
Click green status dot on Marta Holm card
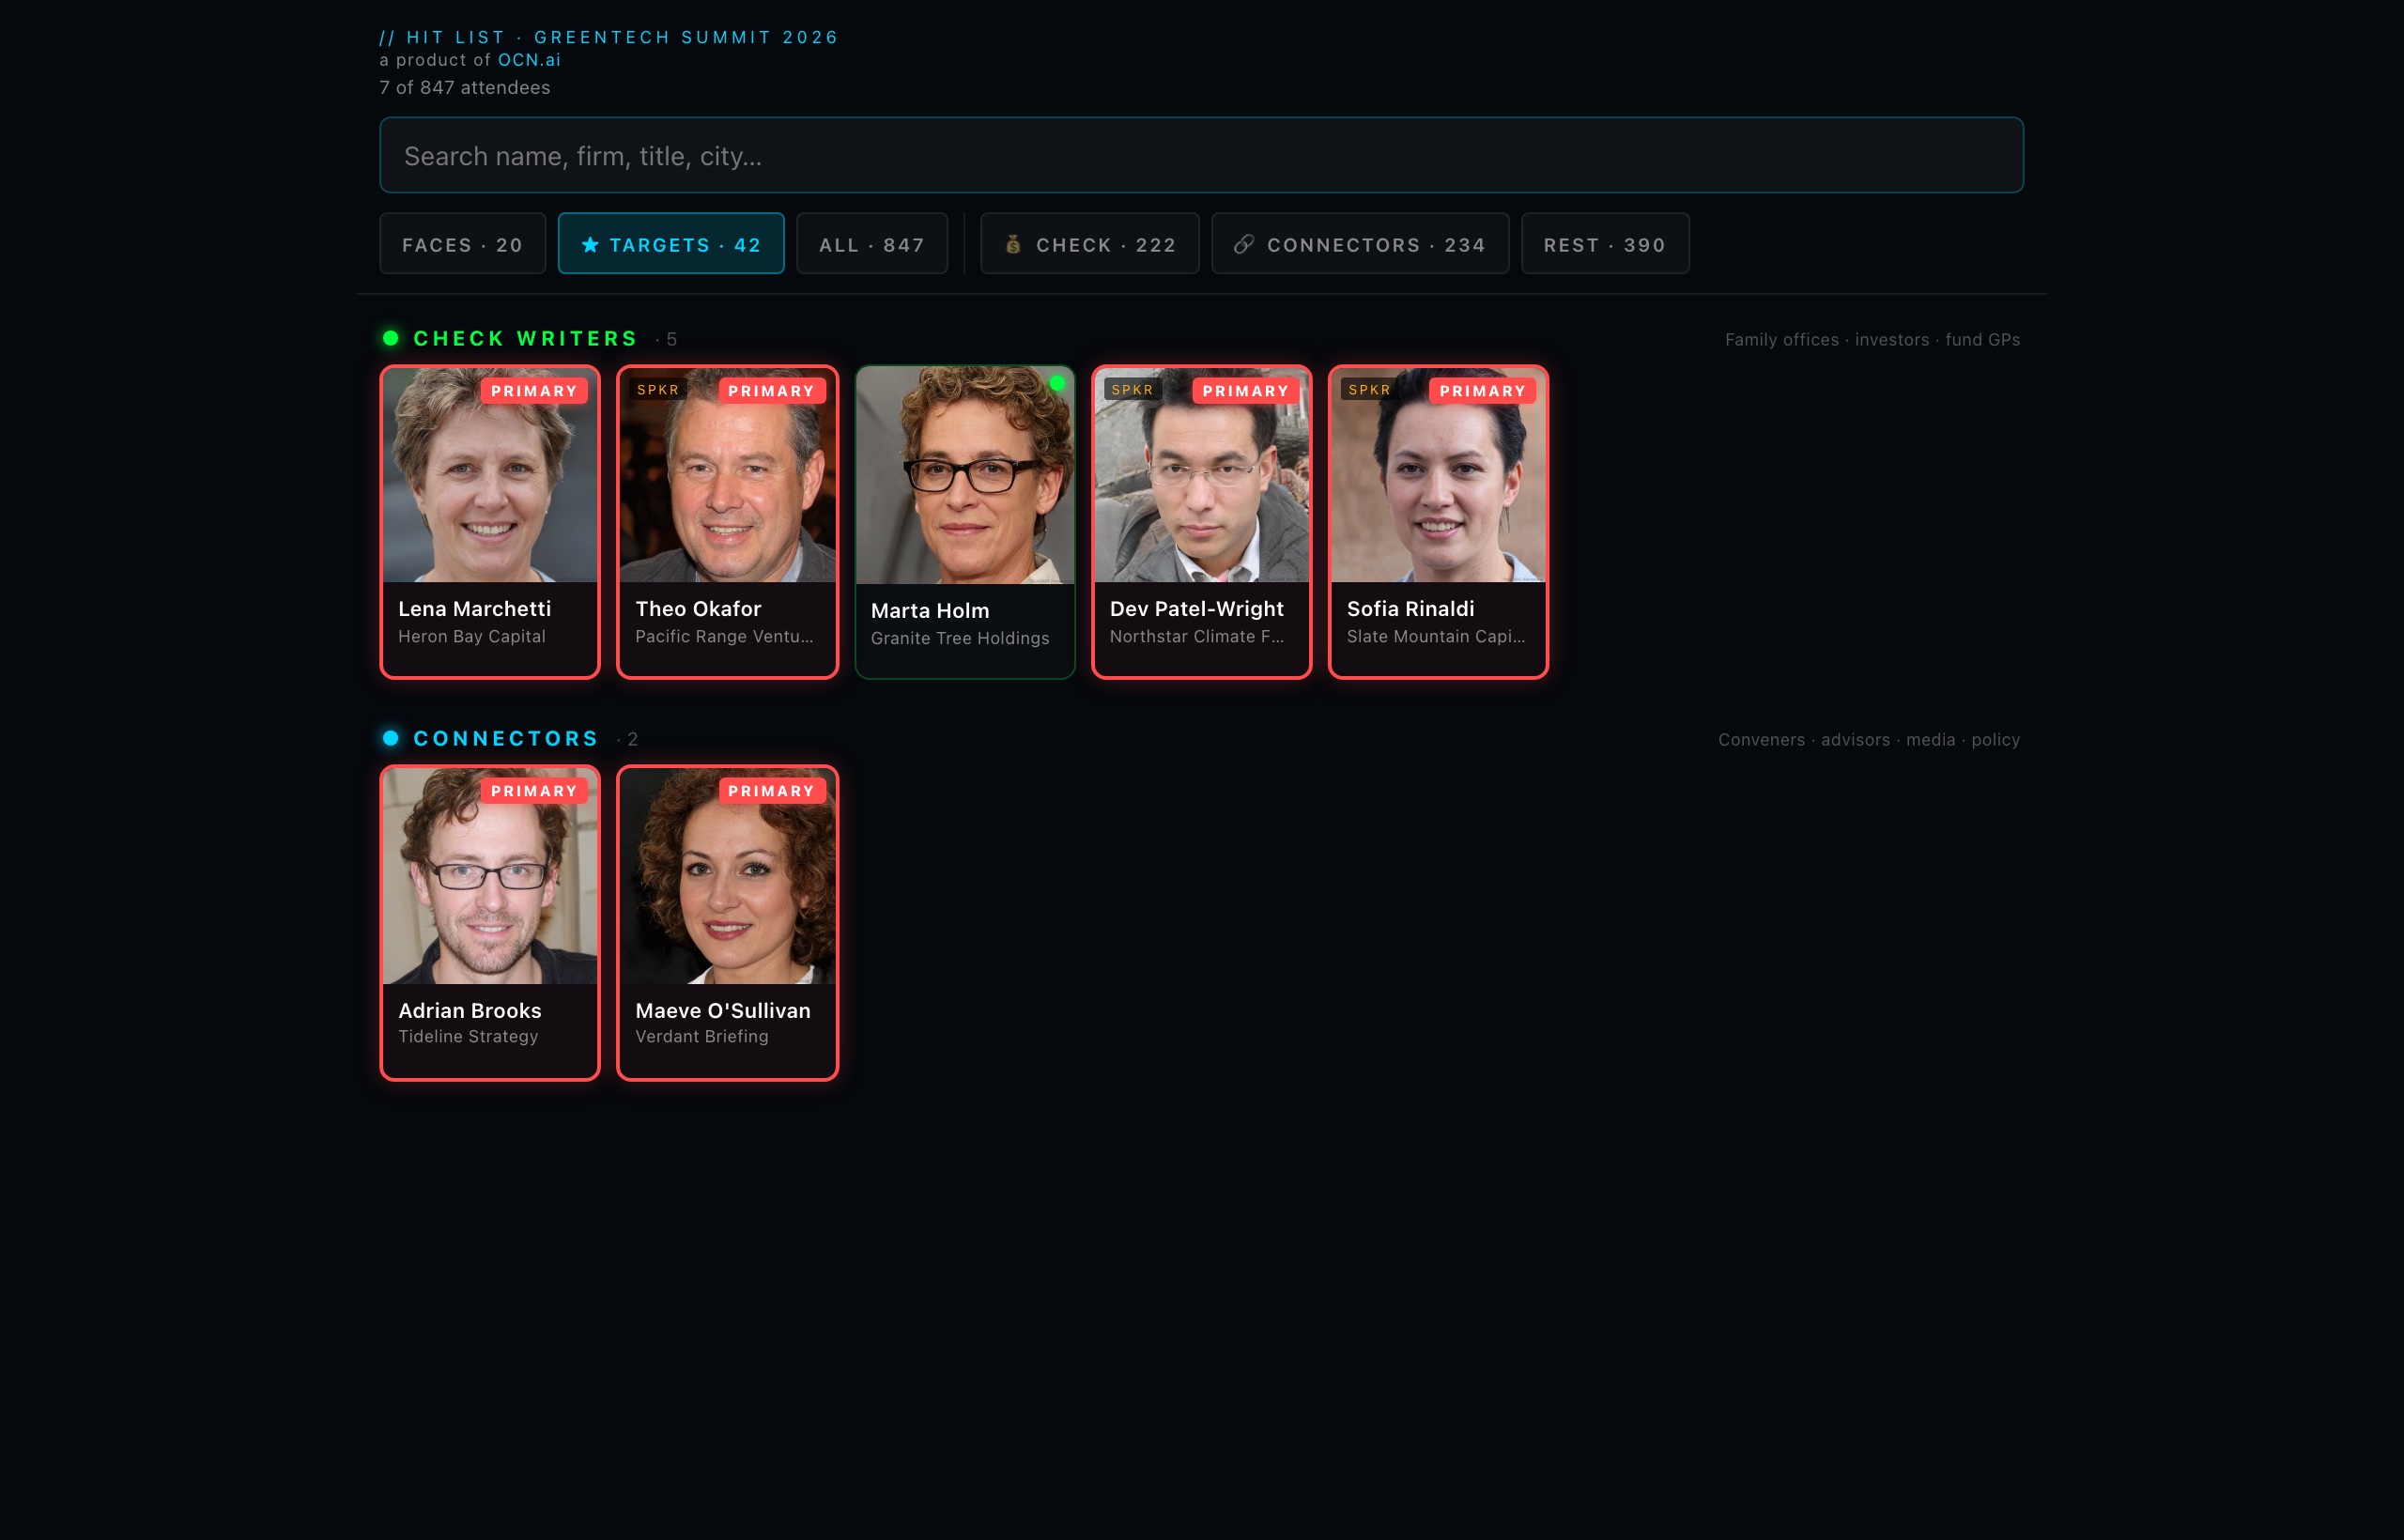[1057, 383]
